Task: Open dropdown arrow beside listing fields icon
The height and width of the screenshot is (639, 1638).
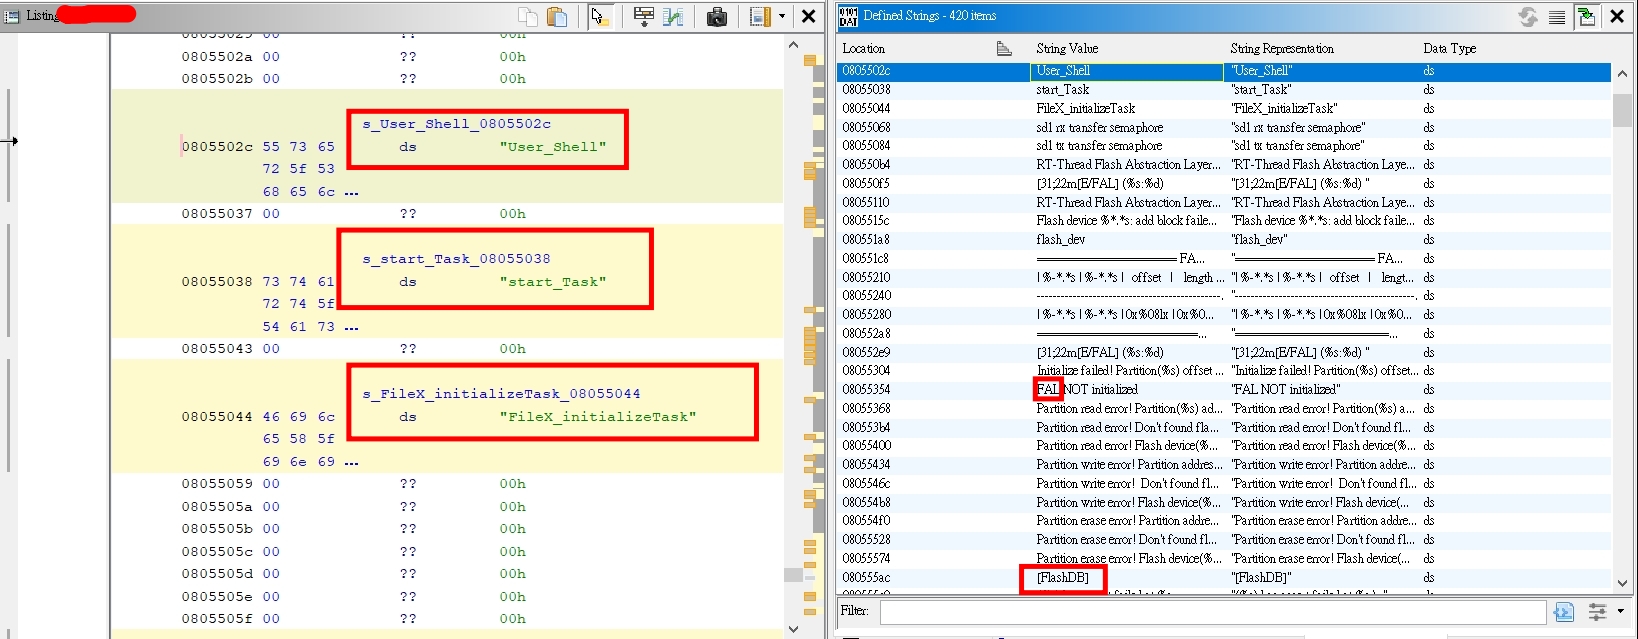Action: pyautogui.click(x=782, y=16)
